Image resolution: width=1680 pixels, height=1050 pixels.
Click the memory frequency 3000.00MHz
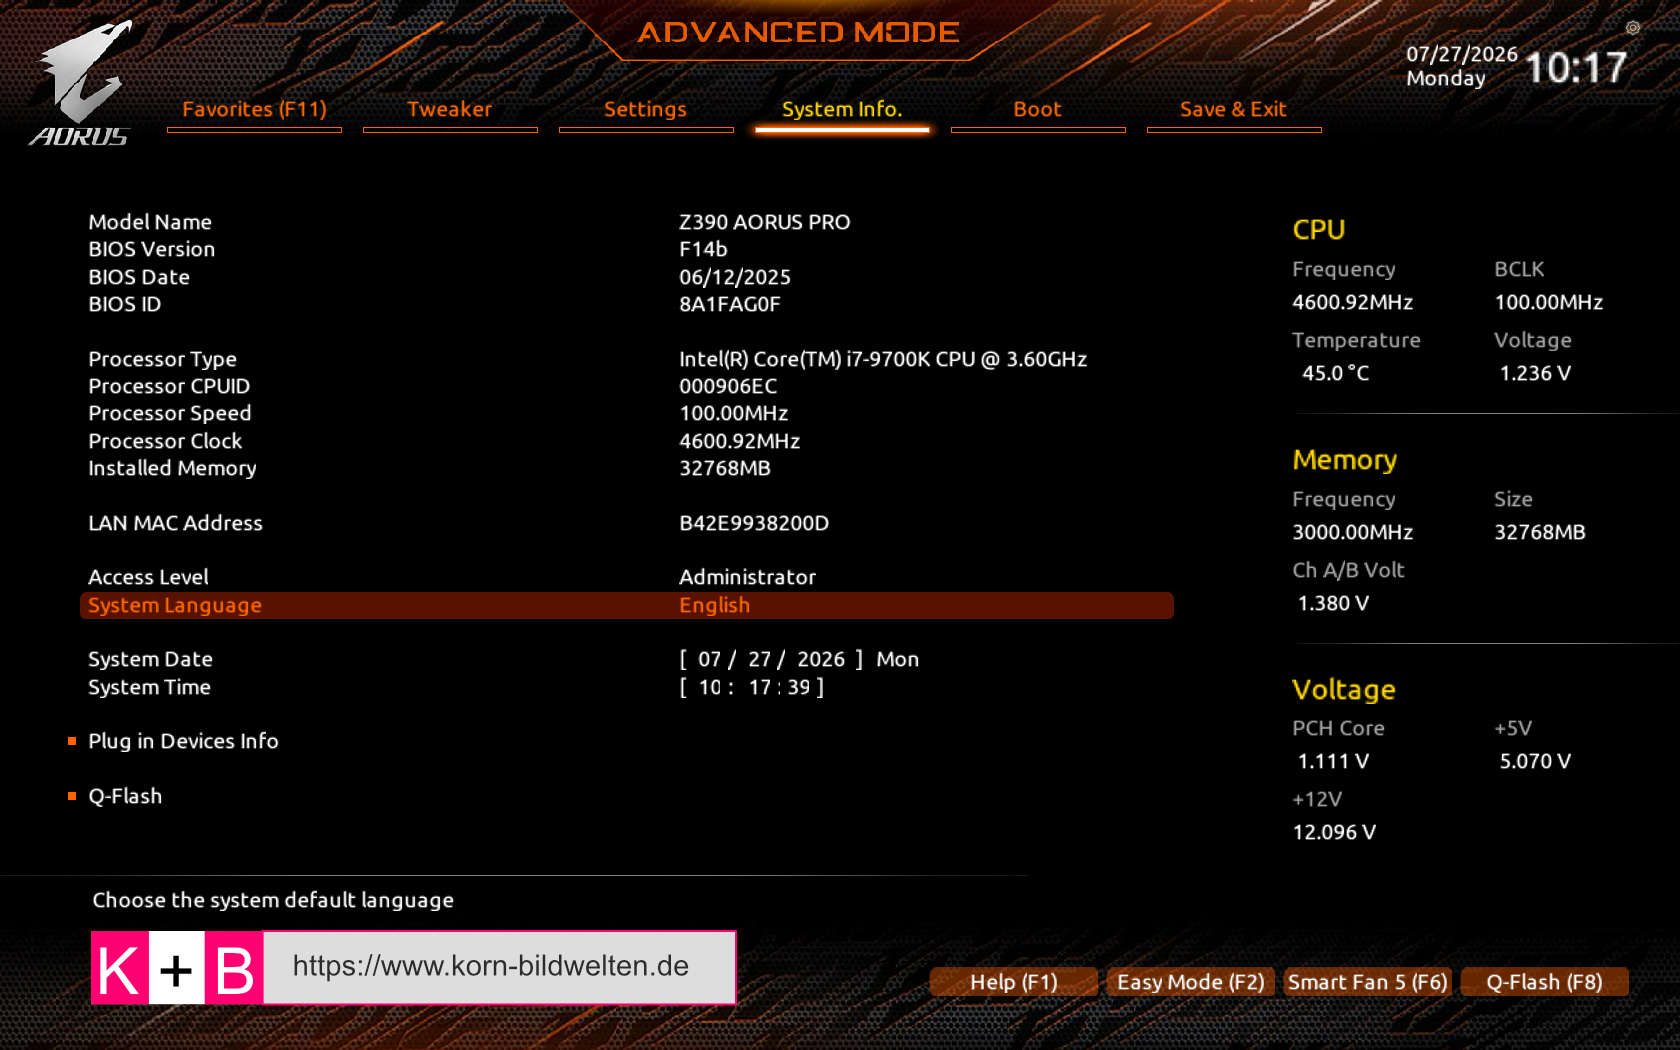tap(1353, 532)
